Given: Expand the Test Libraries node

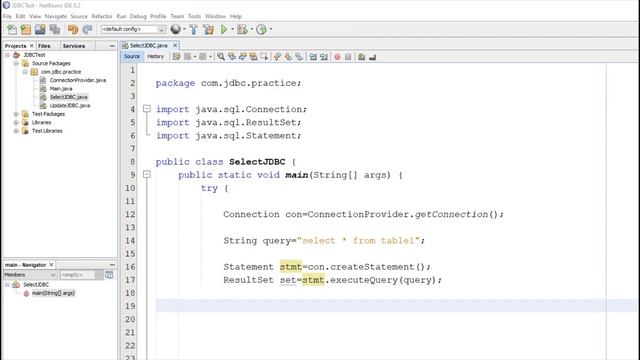Looking at the screenshot, I should coord(16,131).
